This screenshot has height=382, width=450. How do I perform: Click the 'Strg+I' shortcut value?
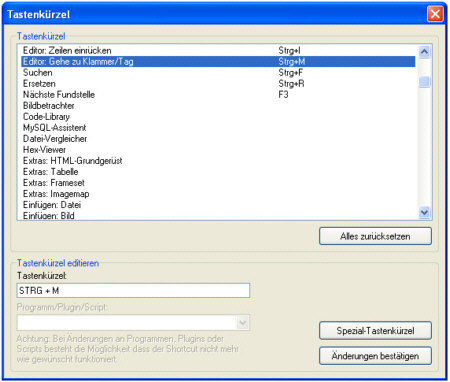tap(289, 51)
